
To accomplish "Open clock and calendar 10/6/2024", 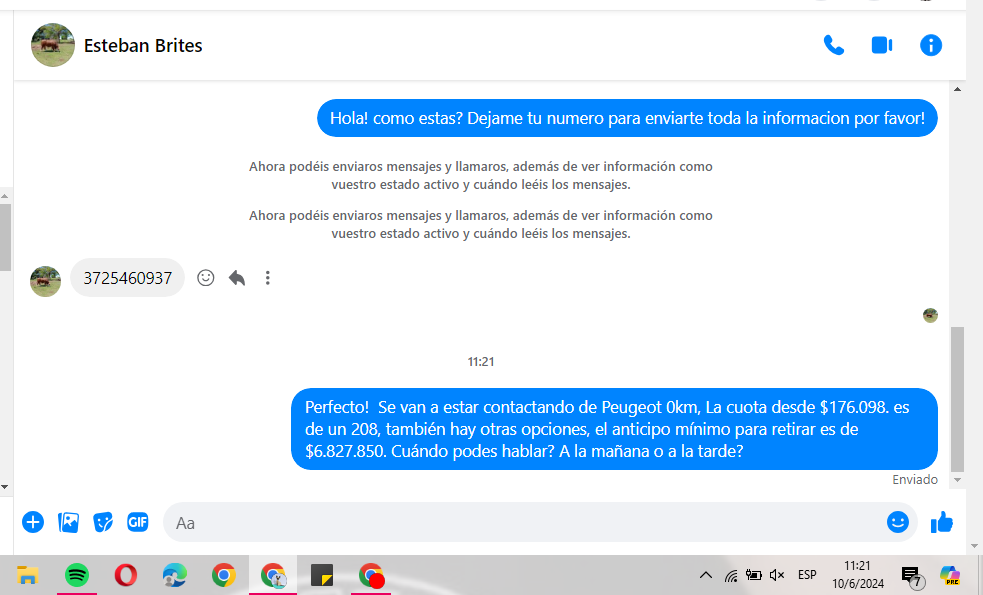I will coord(858,575).
